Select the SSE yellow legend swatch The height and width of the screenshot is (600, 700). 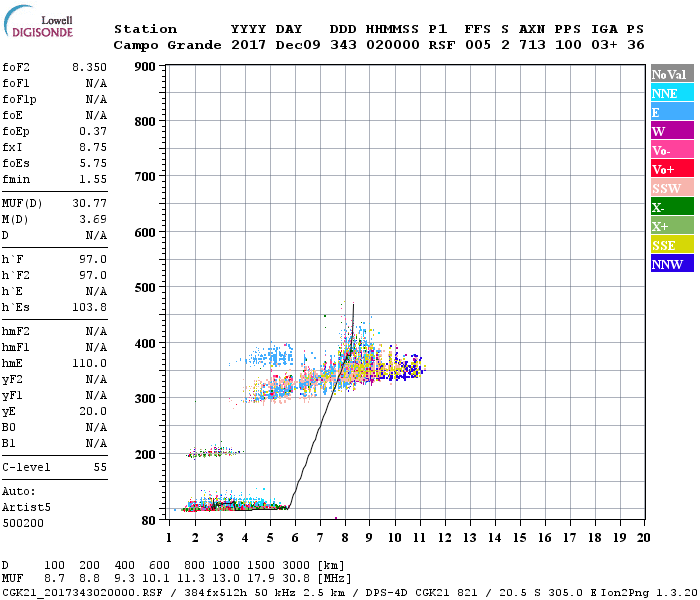coord(672,245)
